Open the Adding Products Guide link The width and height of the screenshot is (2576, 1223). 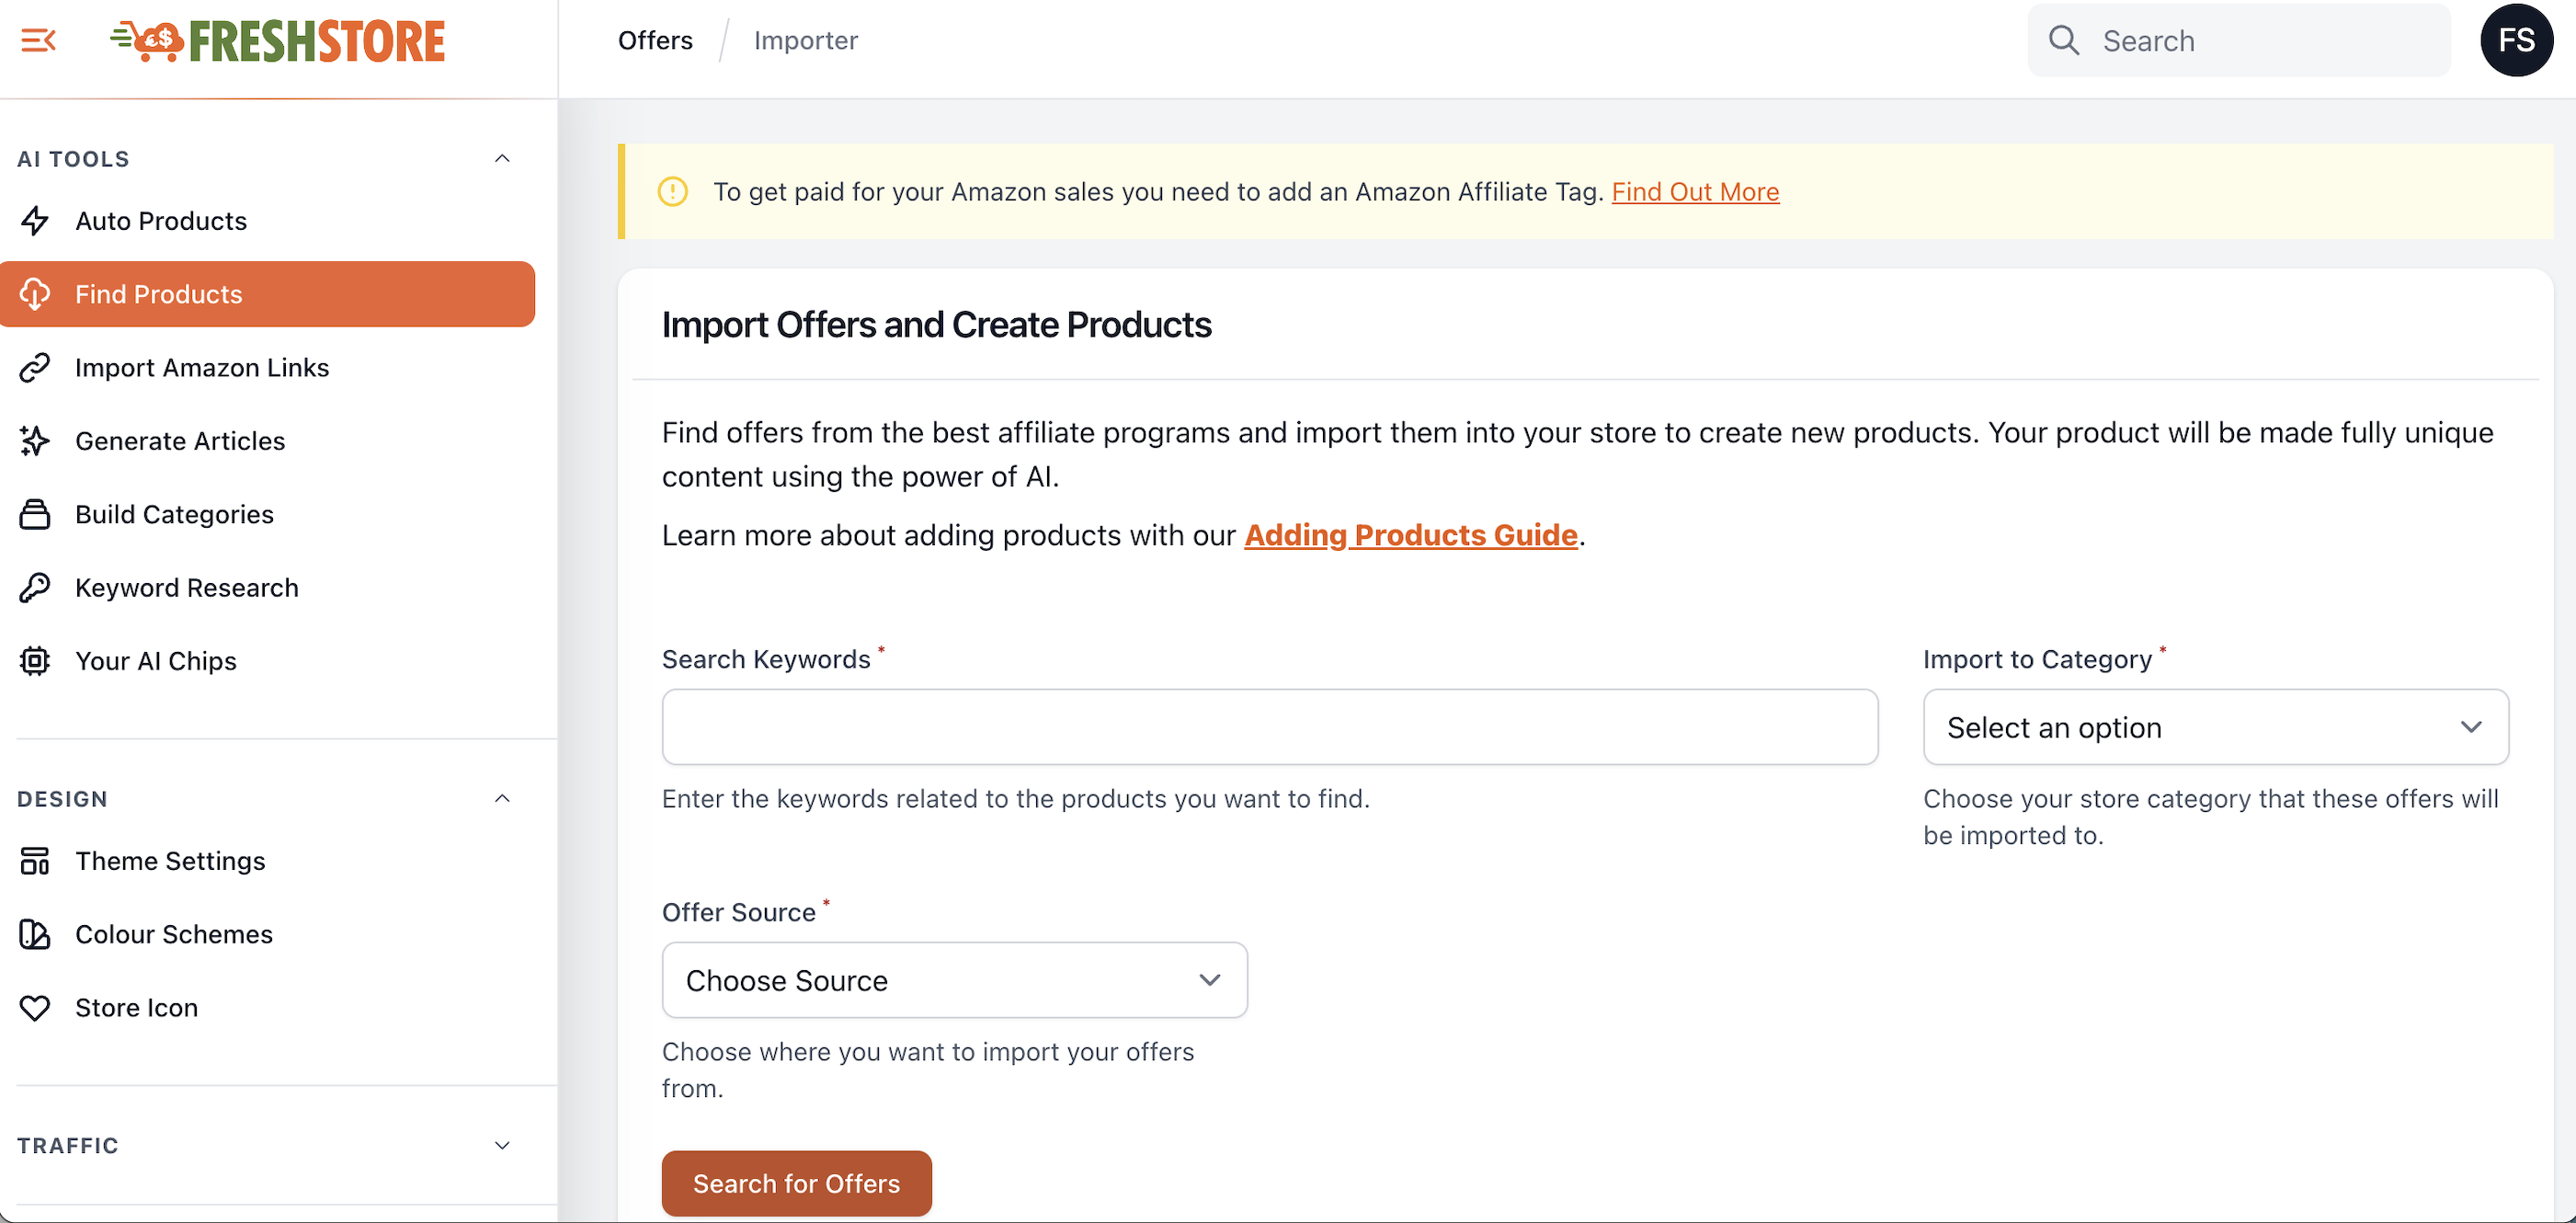[x=1410, y=535]
